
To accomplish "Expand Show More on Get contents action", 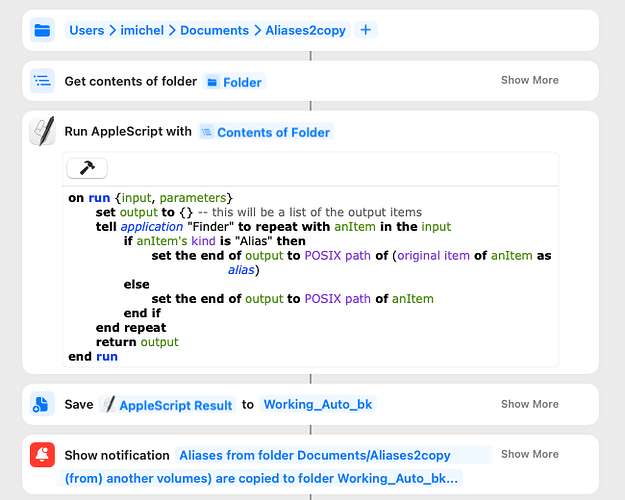I will (529, 80).
